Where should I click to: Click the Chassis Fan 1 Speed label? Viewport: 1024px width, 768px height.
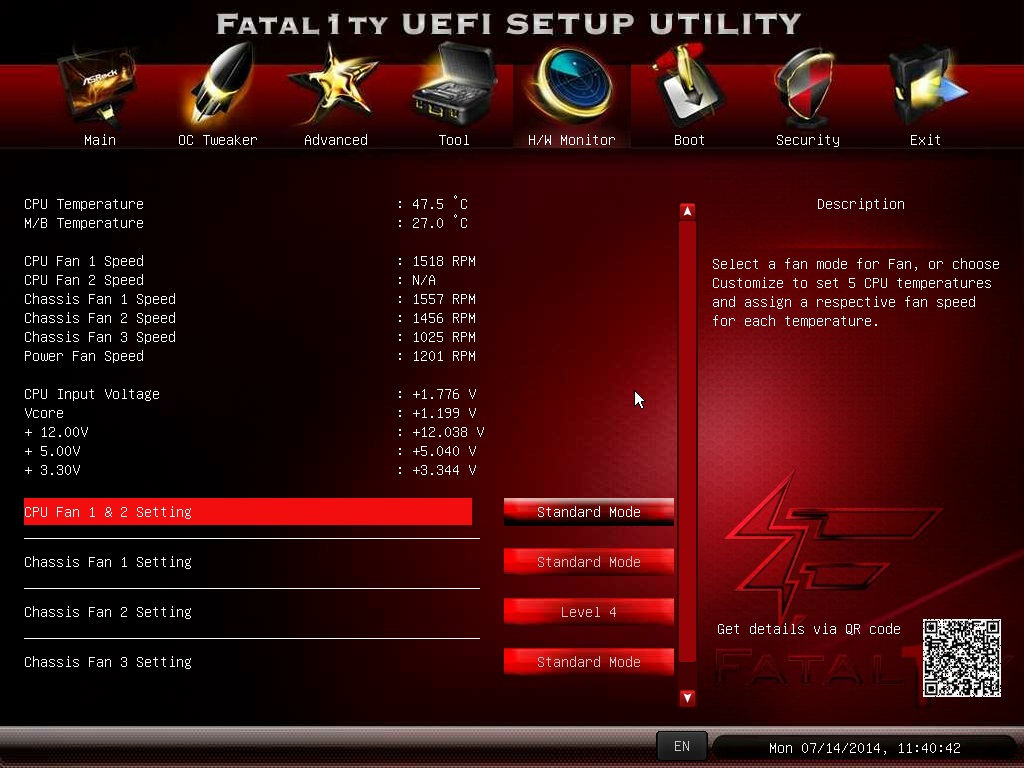pyautogui.click(x=100, y=298)
